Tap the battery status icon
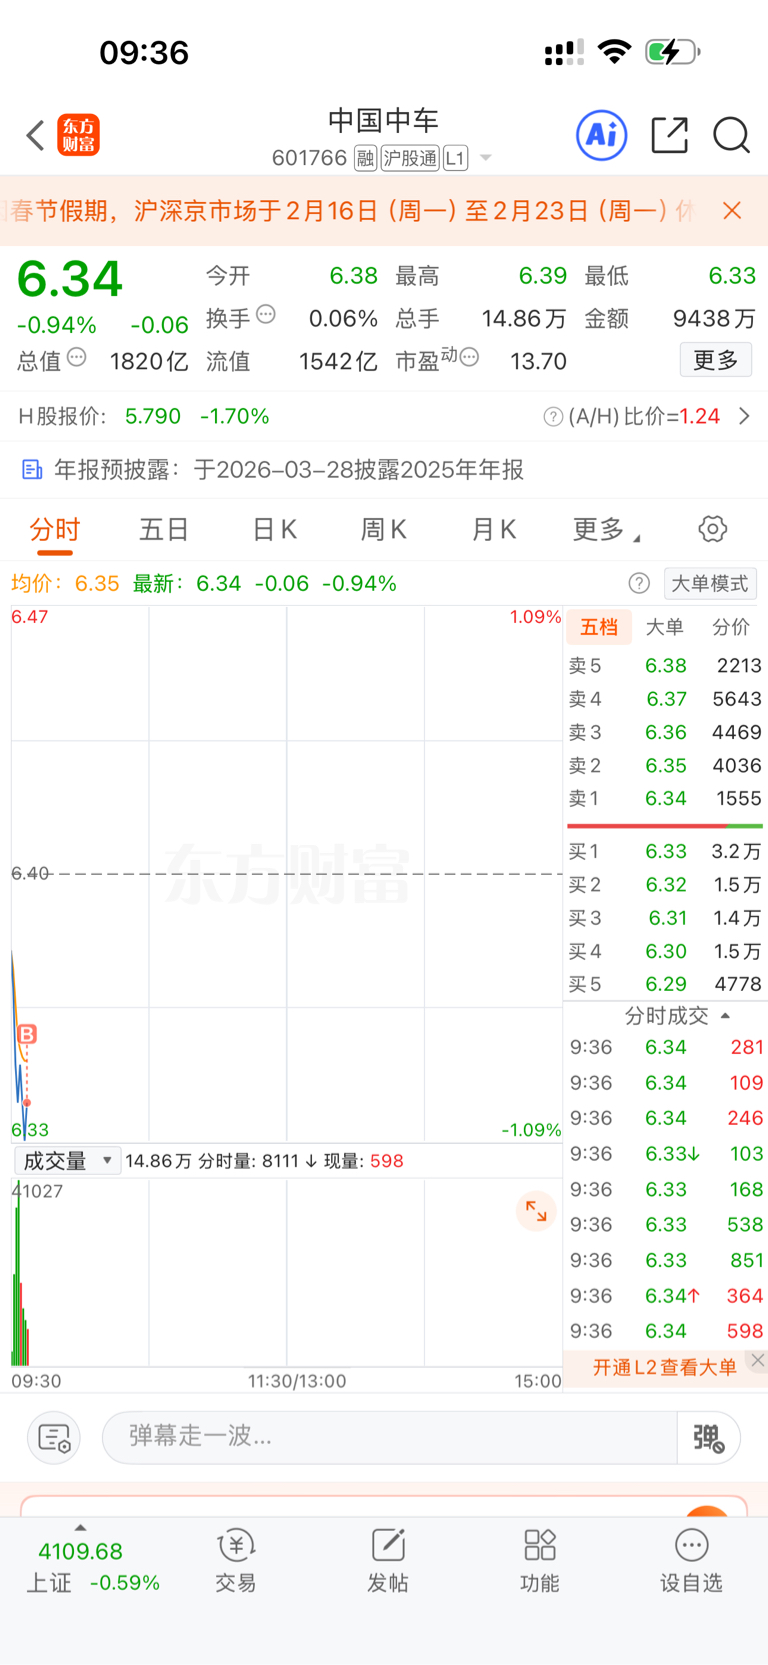This screenshot has width=768, height=1665. pyautogui.click(x=672, y=52)
